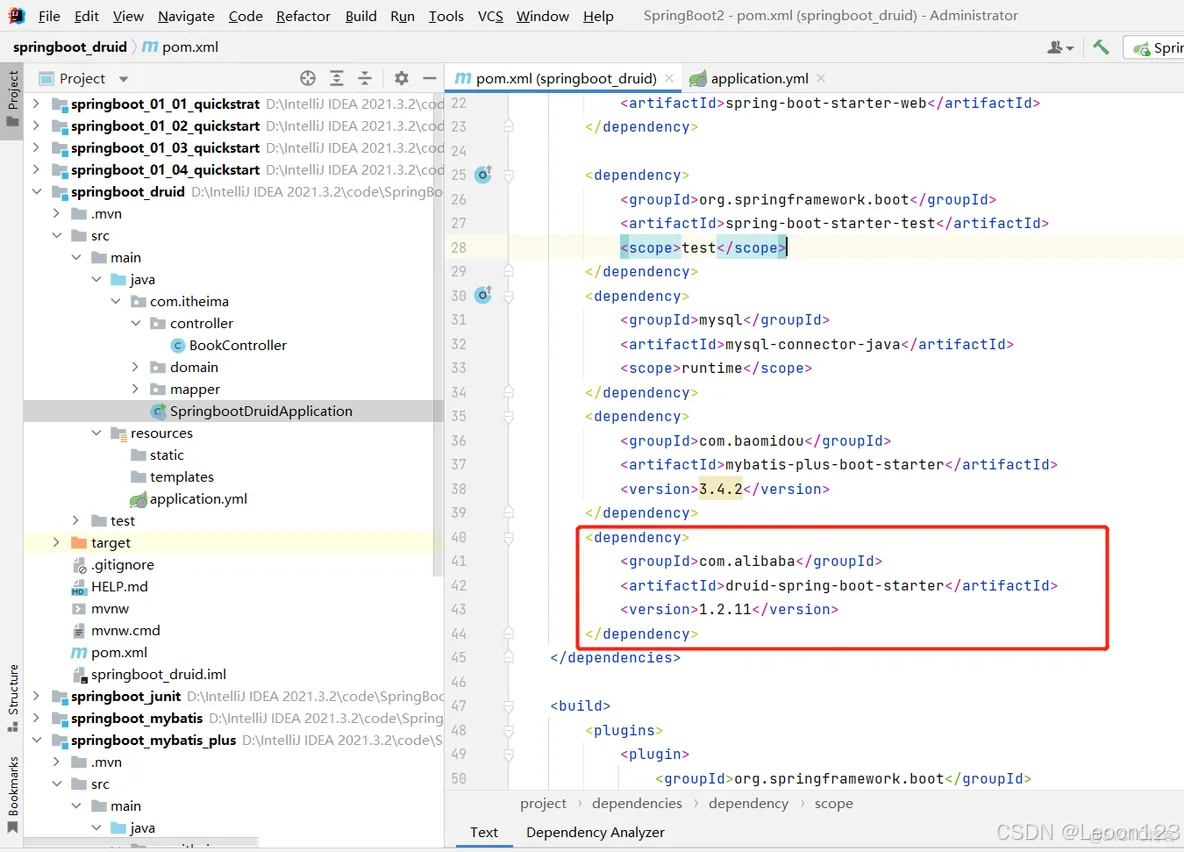This screenshot has width=1184, height=852.
Task: Click the IntelliJ IDEA app logo icon
Action: coord(16,15)
